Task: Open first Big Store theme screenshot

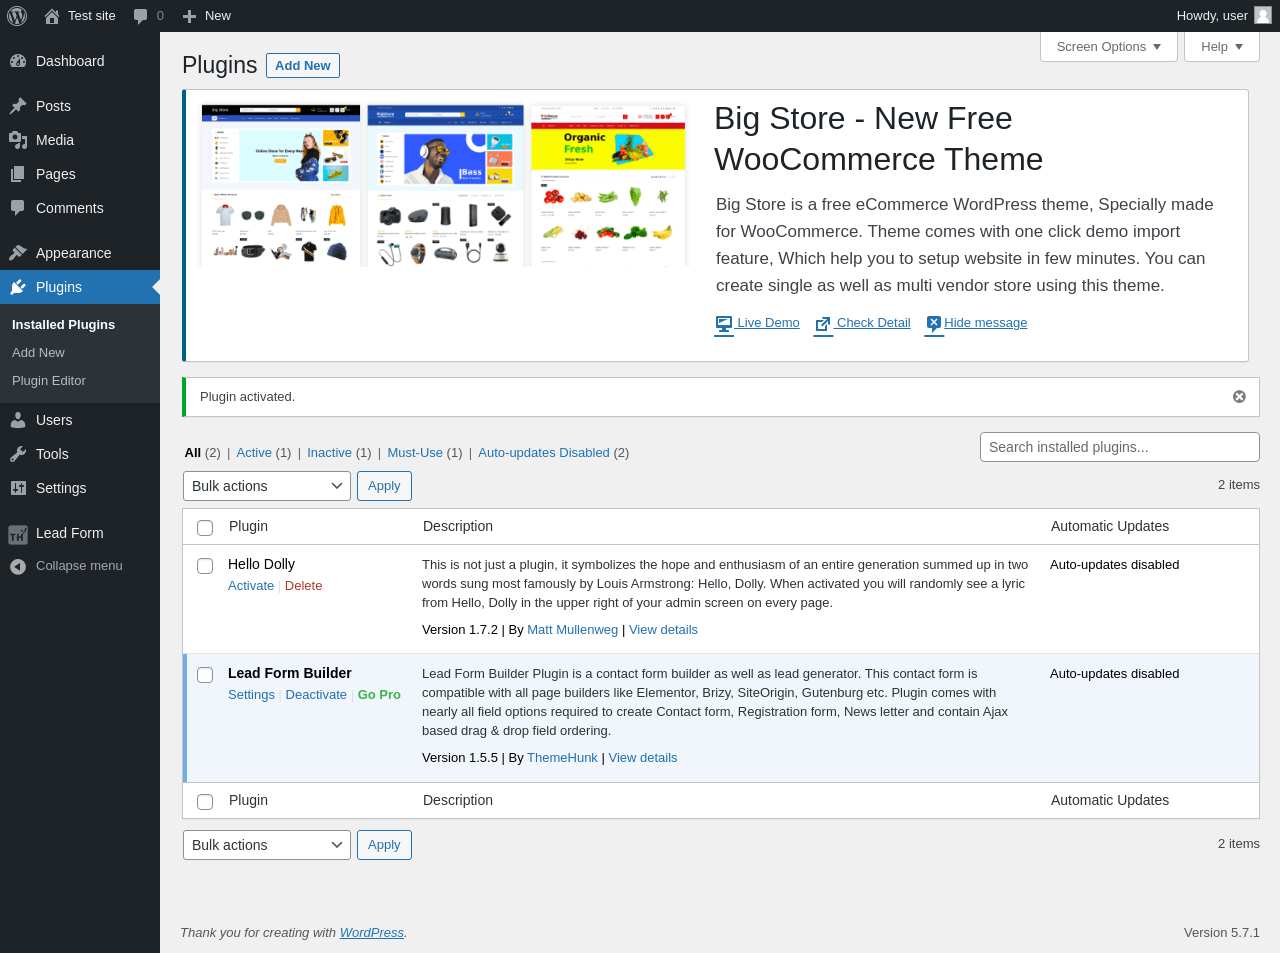Action: [x=281, y=185]
